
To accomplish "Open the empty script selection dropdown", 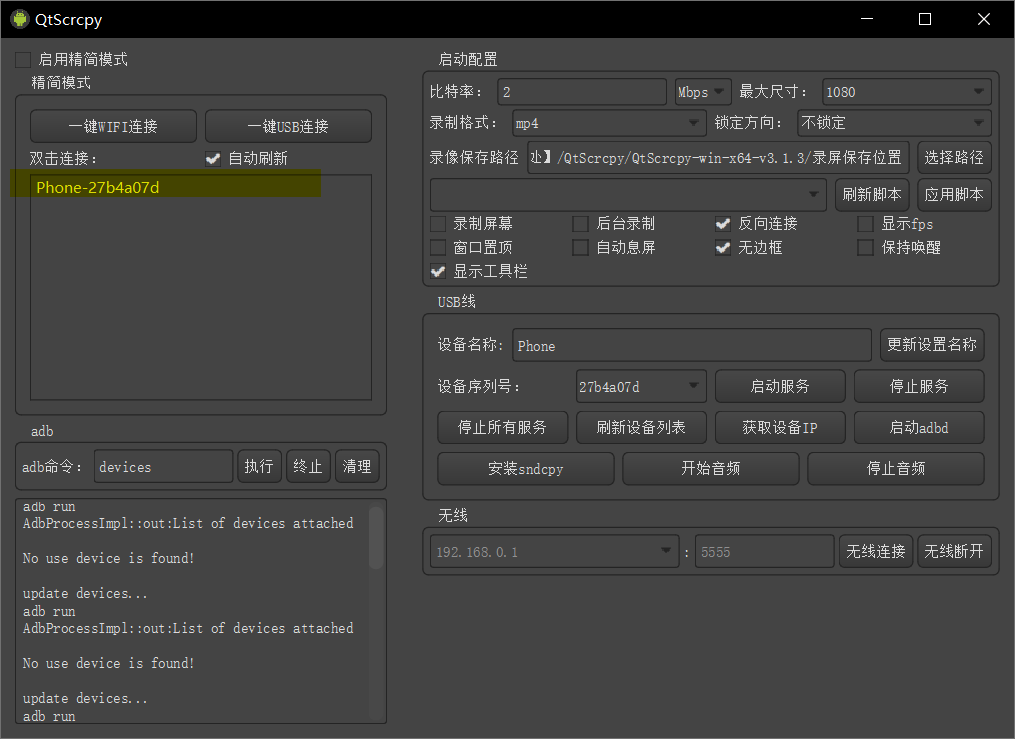I will click(x=628, y=195).
